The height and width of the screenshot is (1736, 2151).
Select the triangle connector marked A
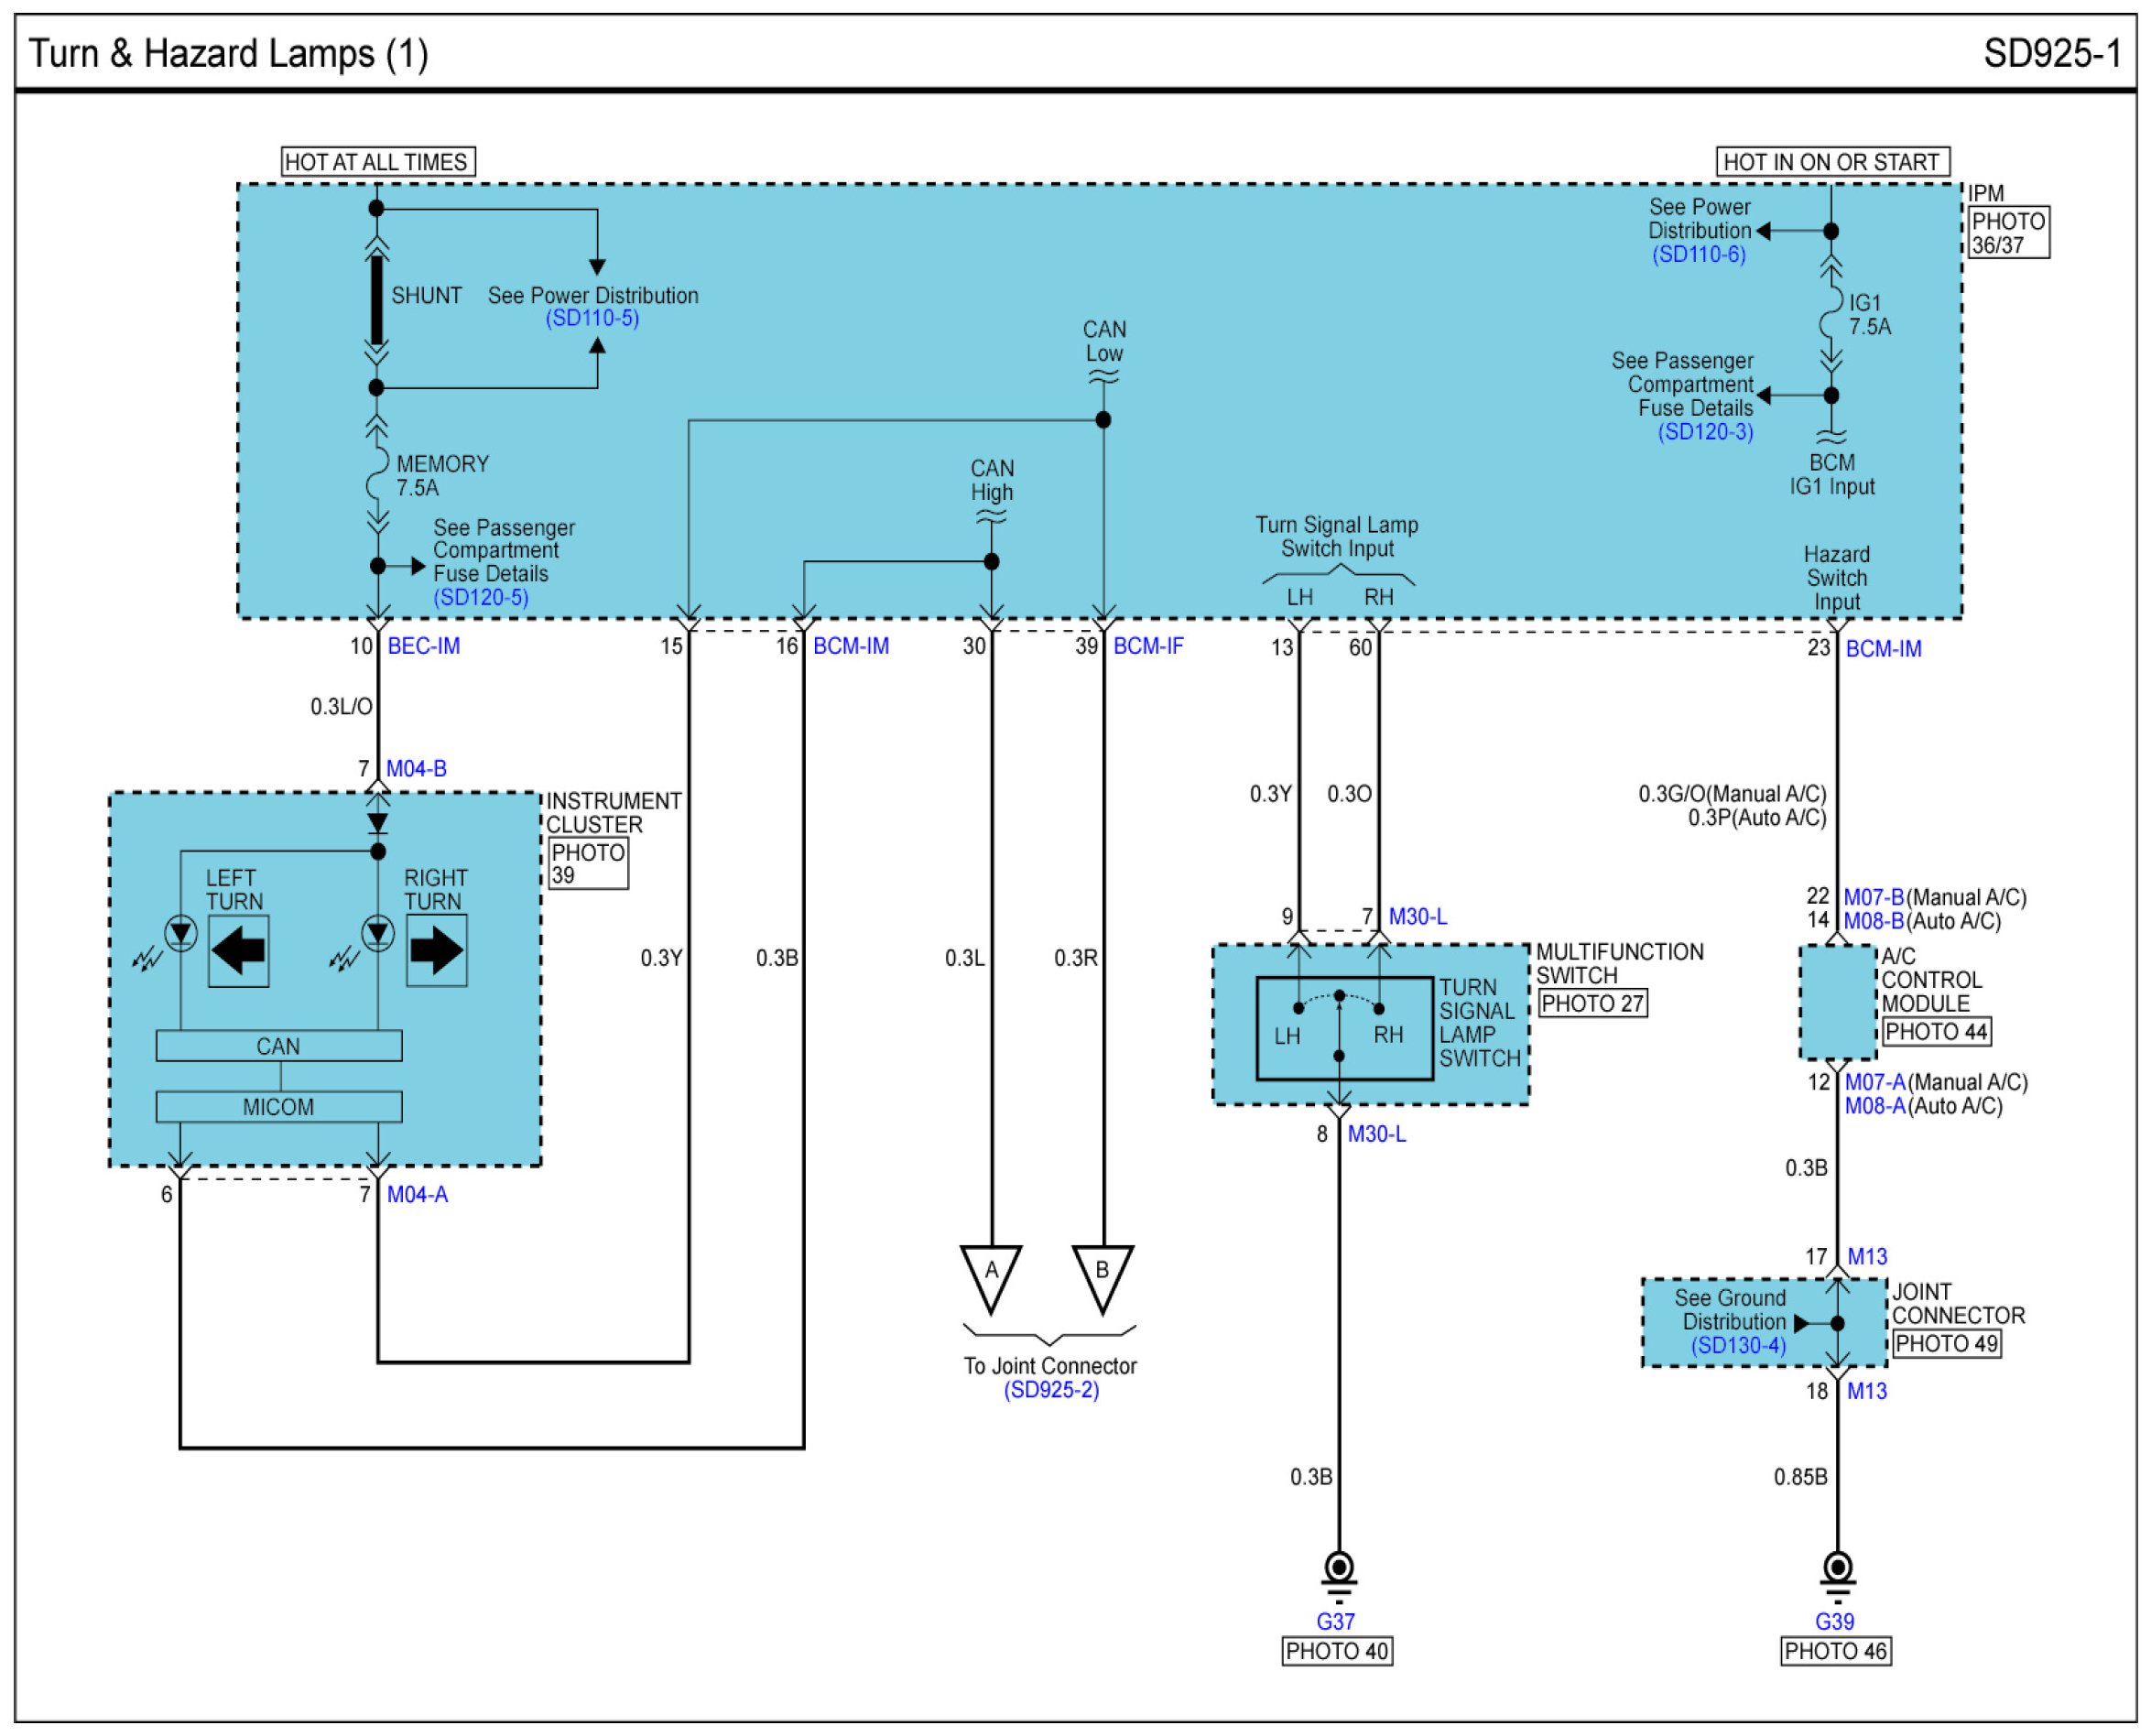pyautogui.click(x=990, y=1279)
